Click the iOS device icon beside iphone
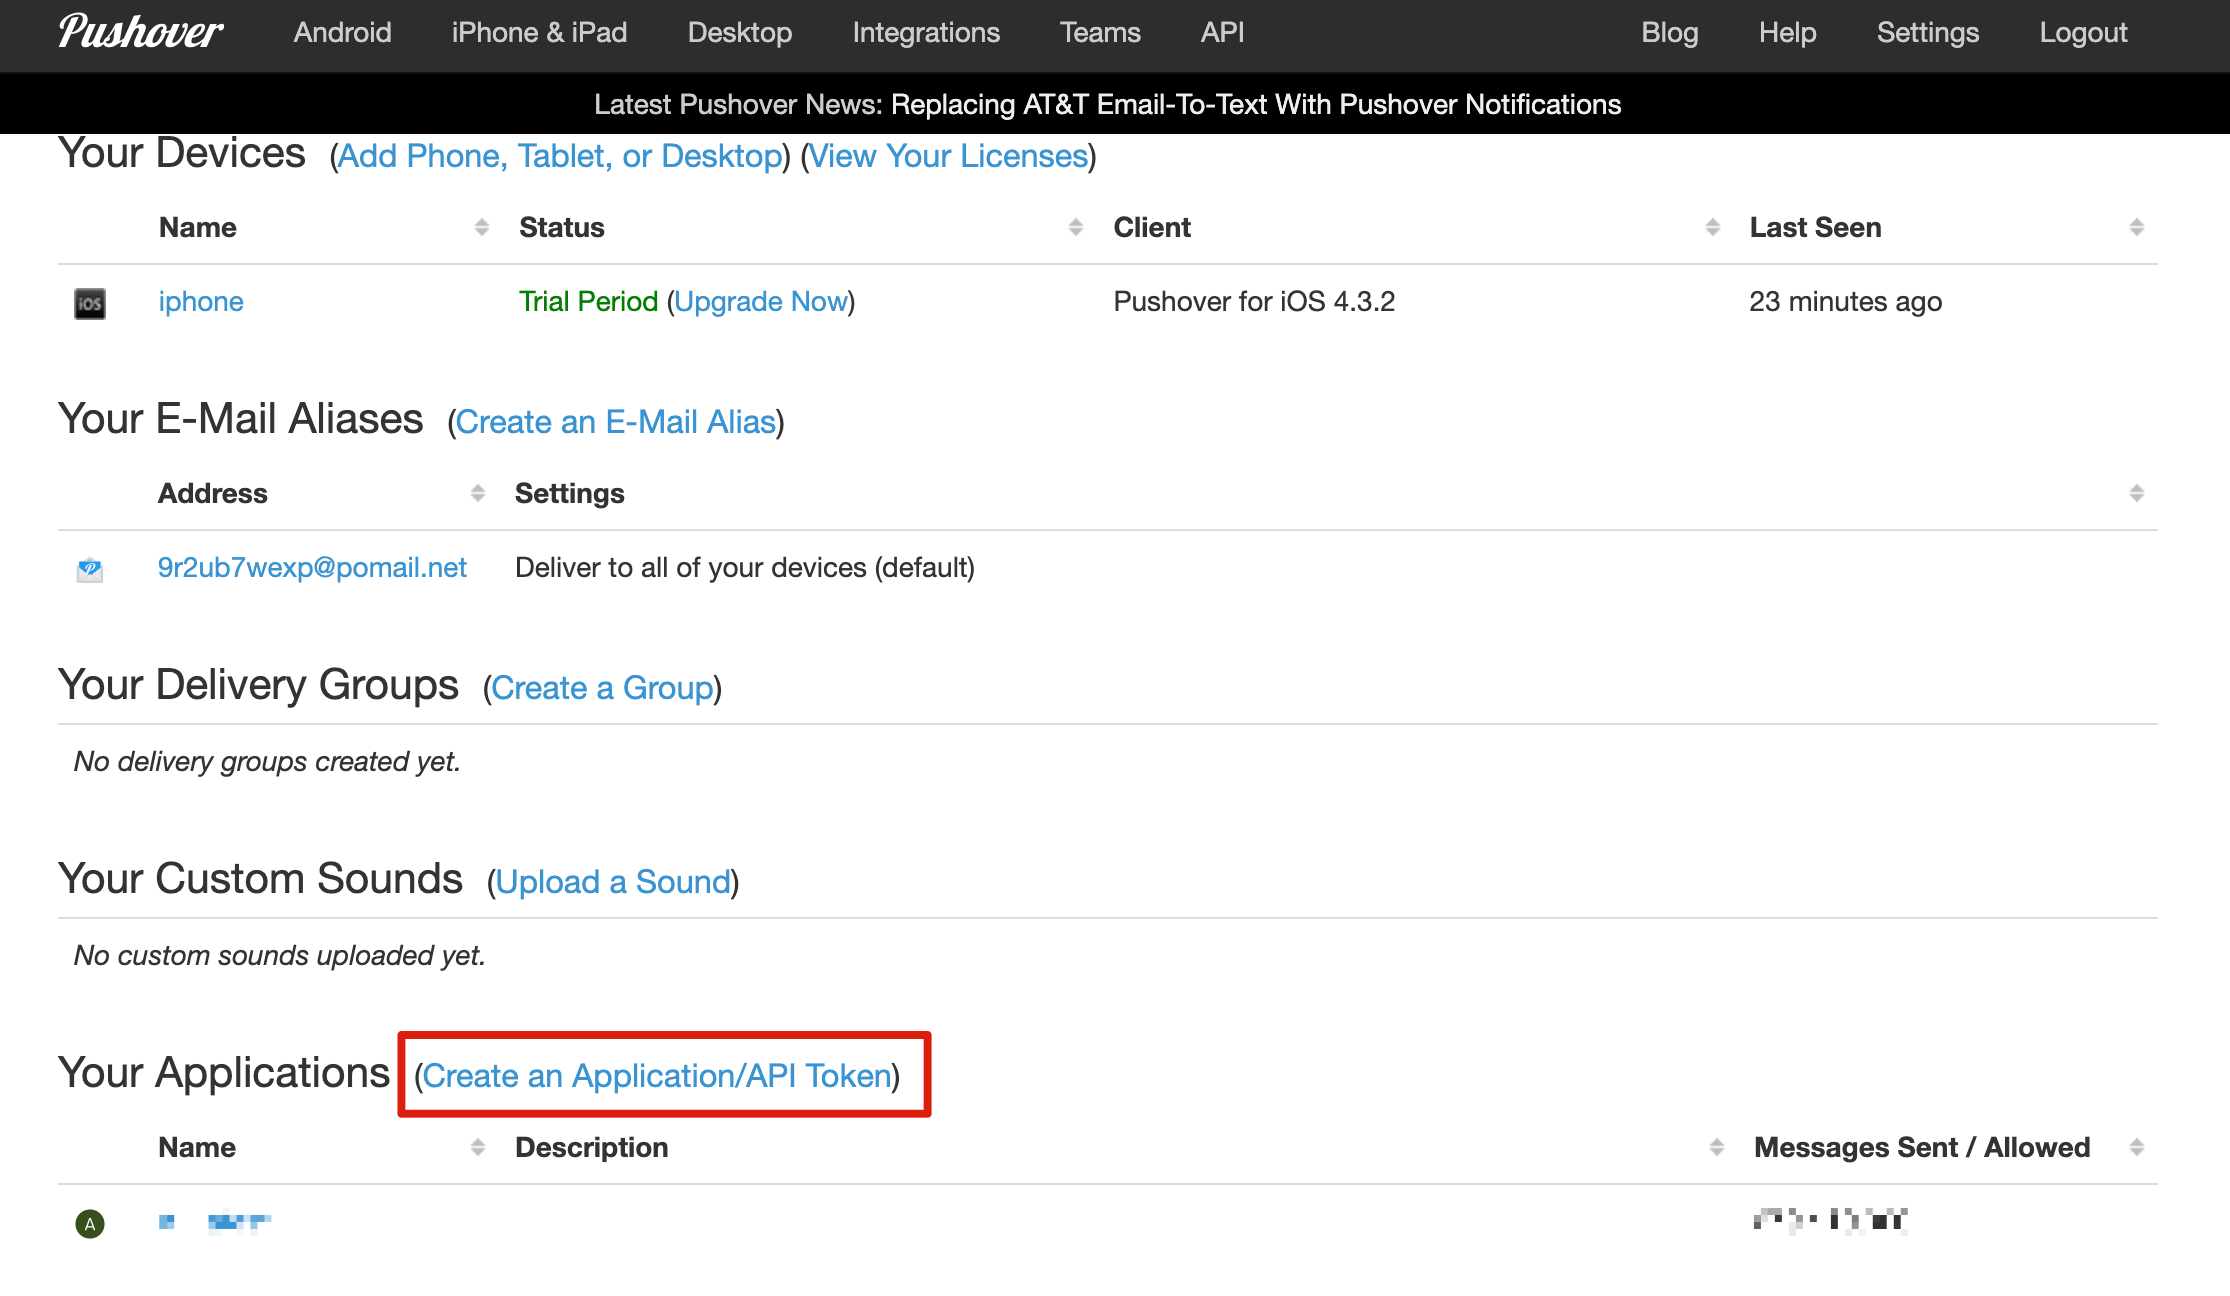The image size is (2230, 1296). (x=90, y=303)
